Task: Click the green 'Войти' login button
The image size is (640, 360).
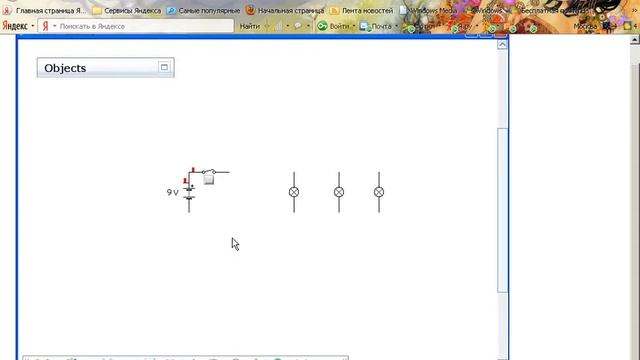Action: 333,26
